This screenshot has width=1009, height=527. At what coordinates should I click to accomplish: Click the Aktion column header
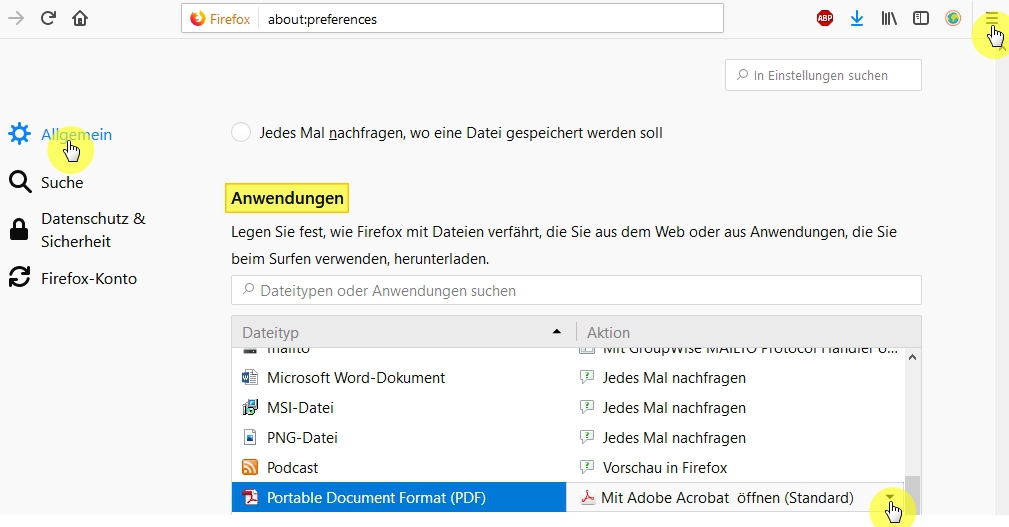[x=745, y=332]
